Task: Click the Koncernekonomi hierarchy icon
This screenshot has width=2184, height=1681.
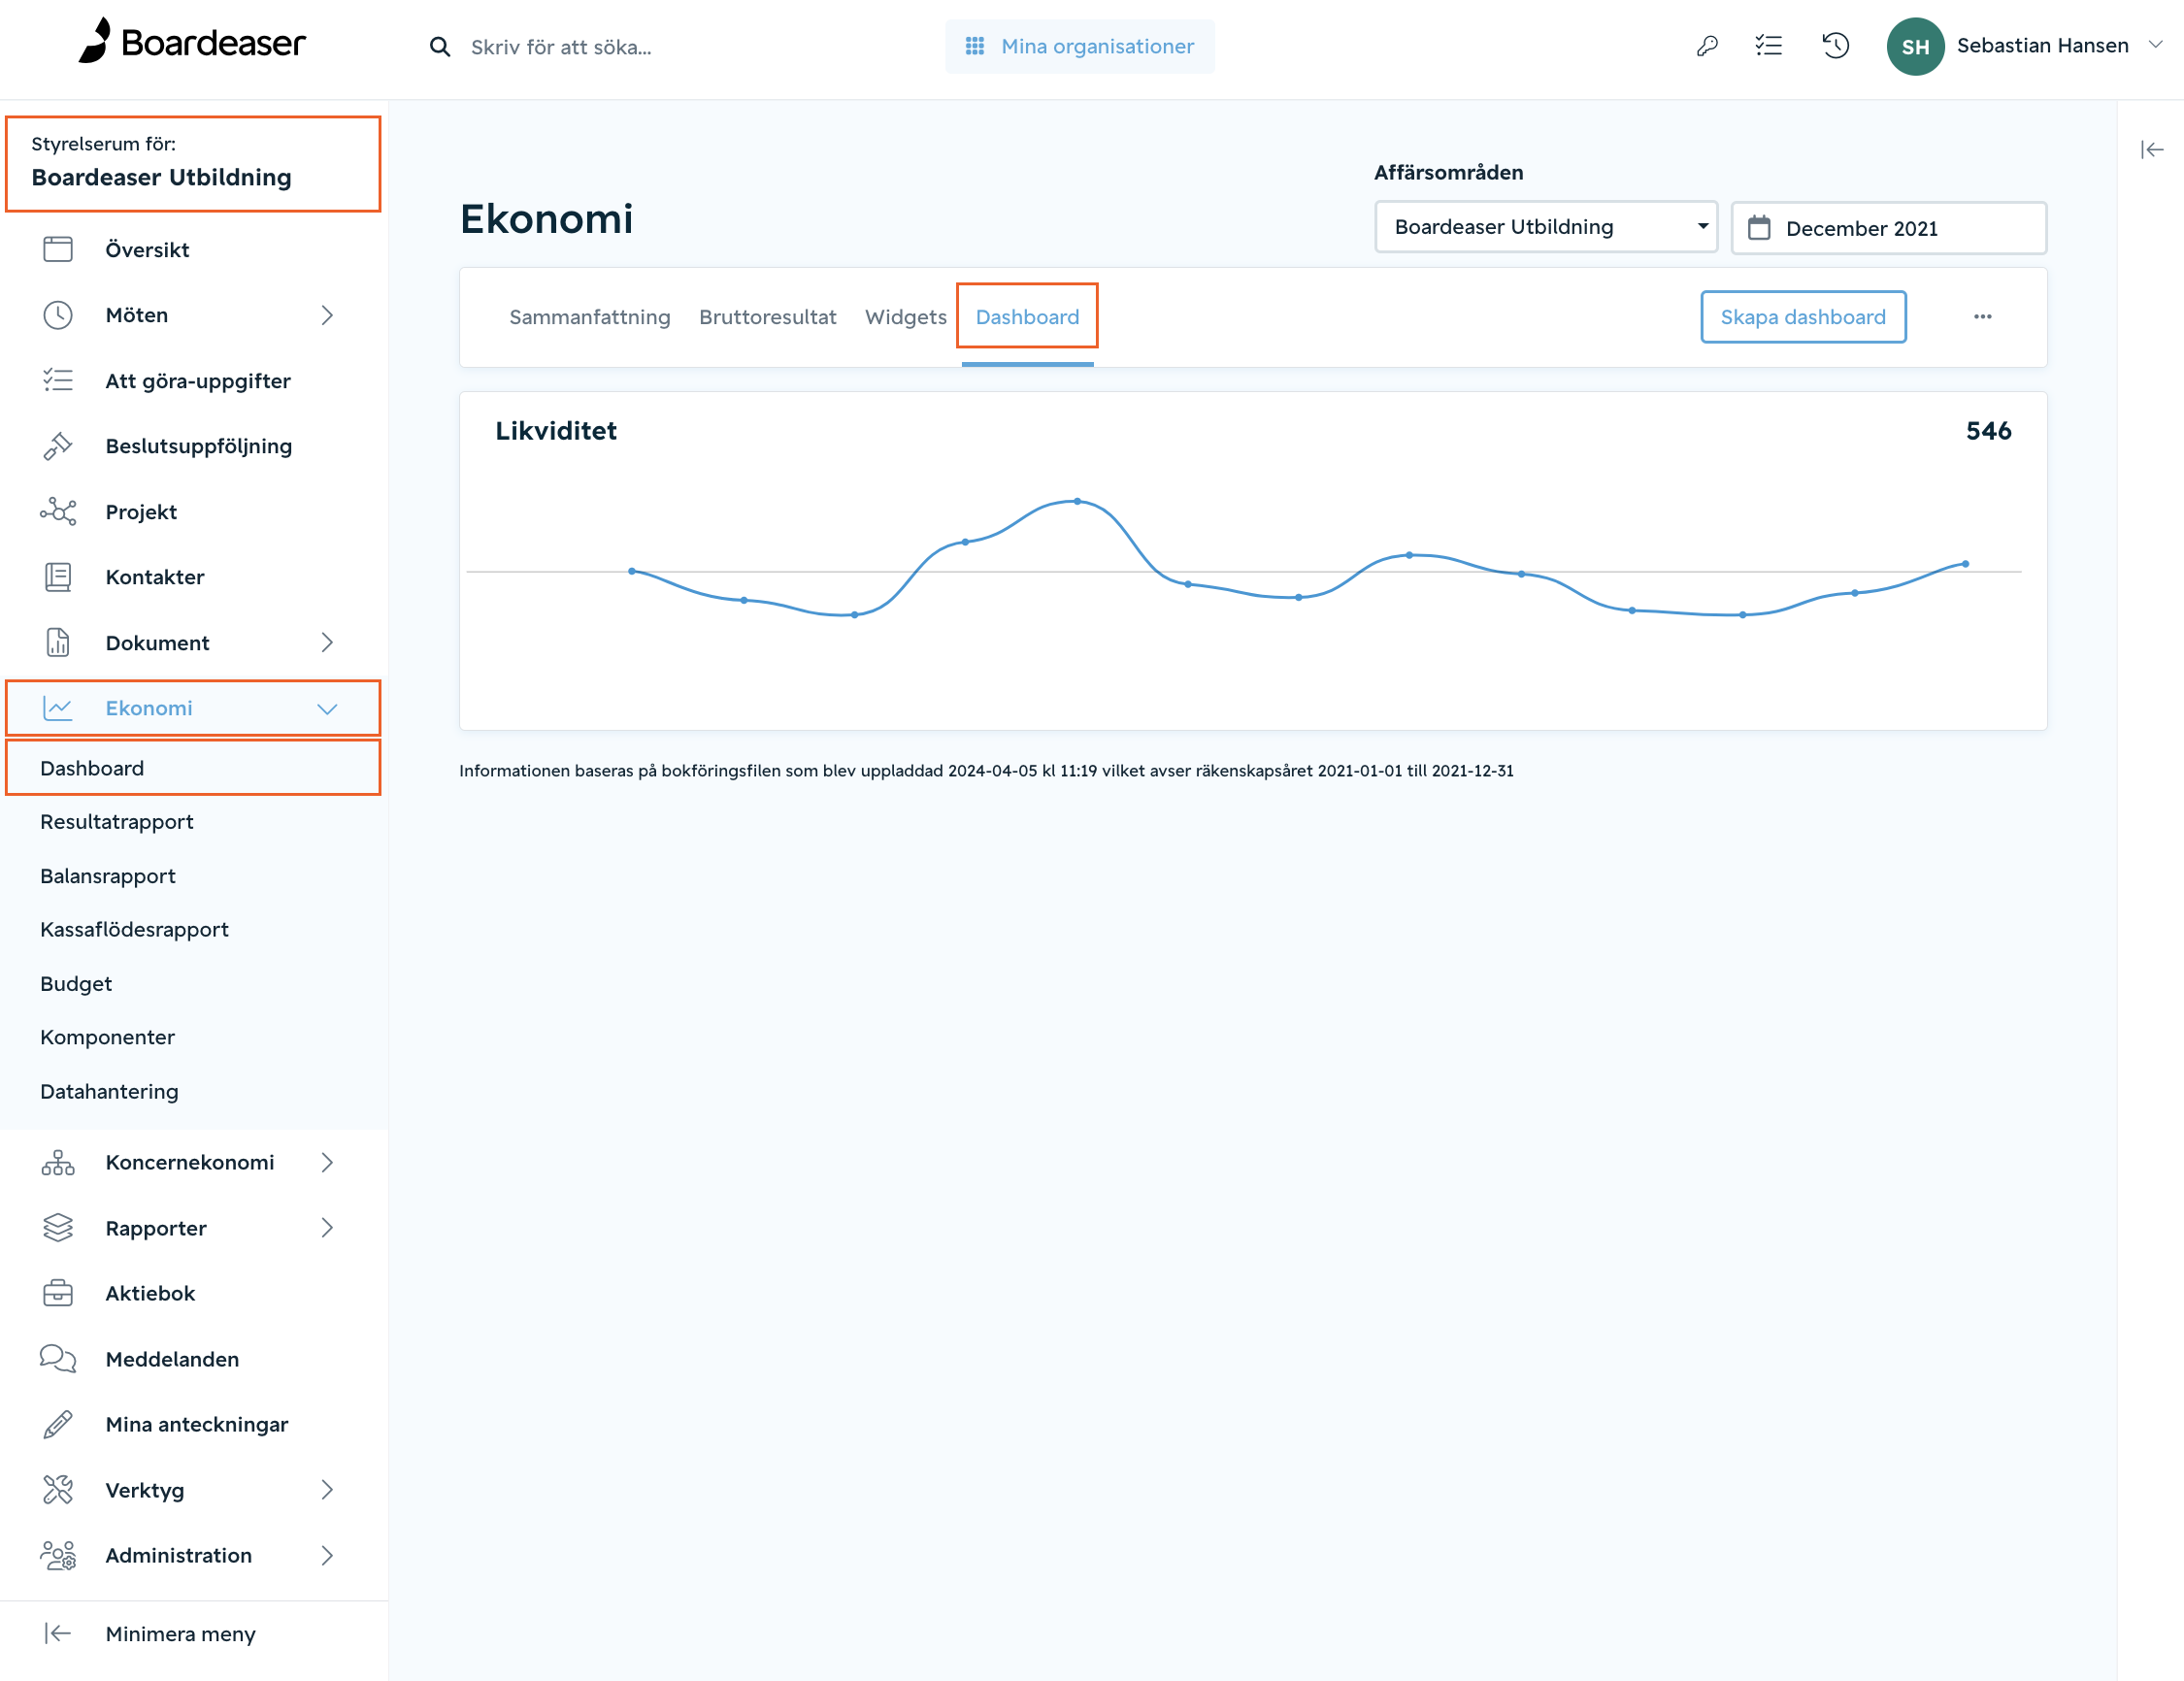Action: 58,1162
